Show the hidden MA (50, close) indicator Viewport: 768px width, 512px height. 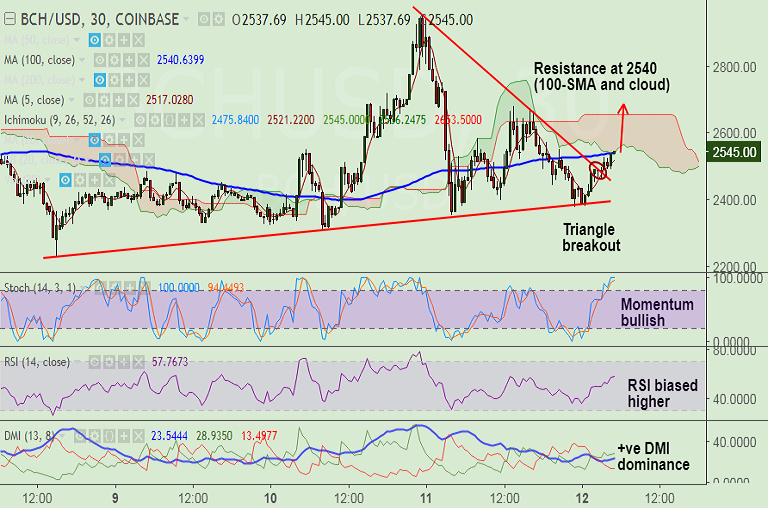95,40
